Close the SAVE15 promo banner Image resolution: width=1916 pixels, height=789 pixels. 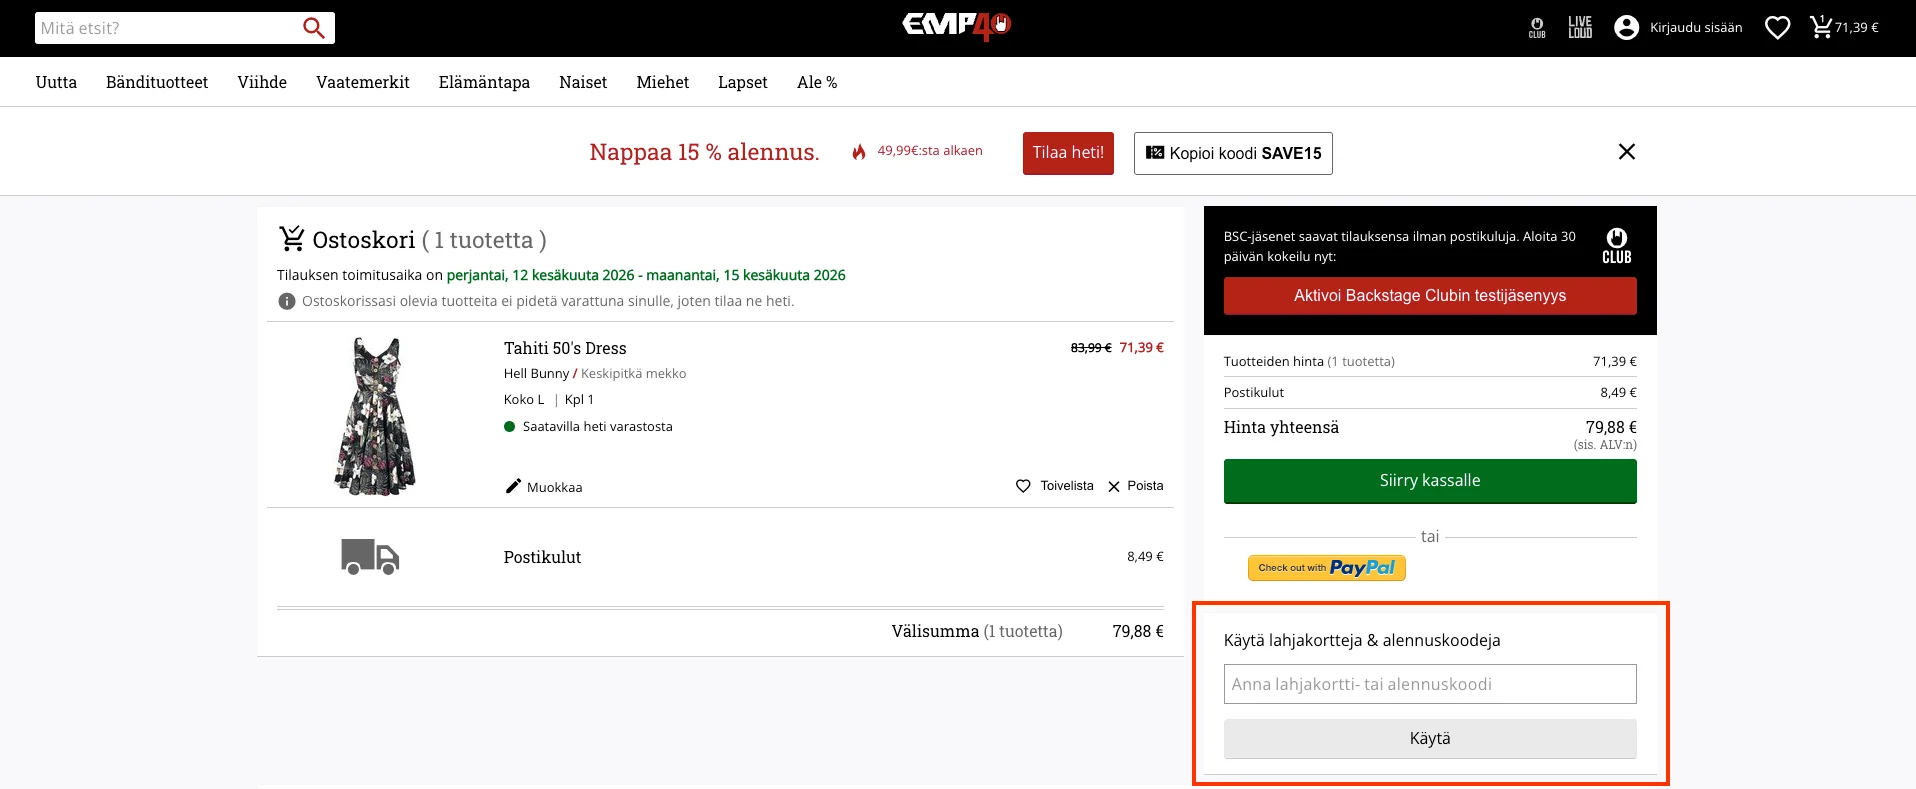[1627, 152]
